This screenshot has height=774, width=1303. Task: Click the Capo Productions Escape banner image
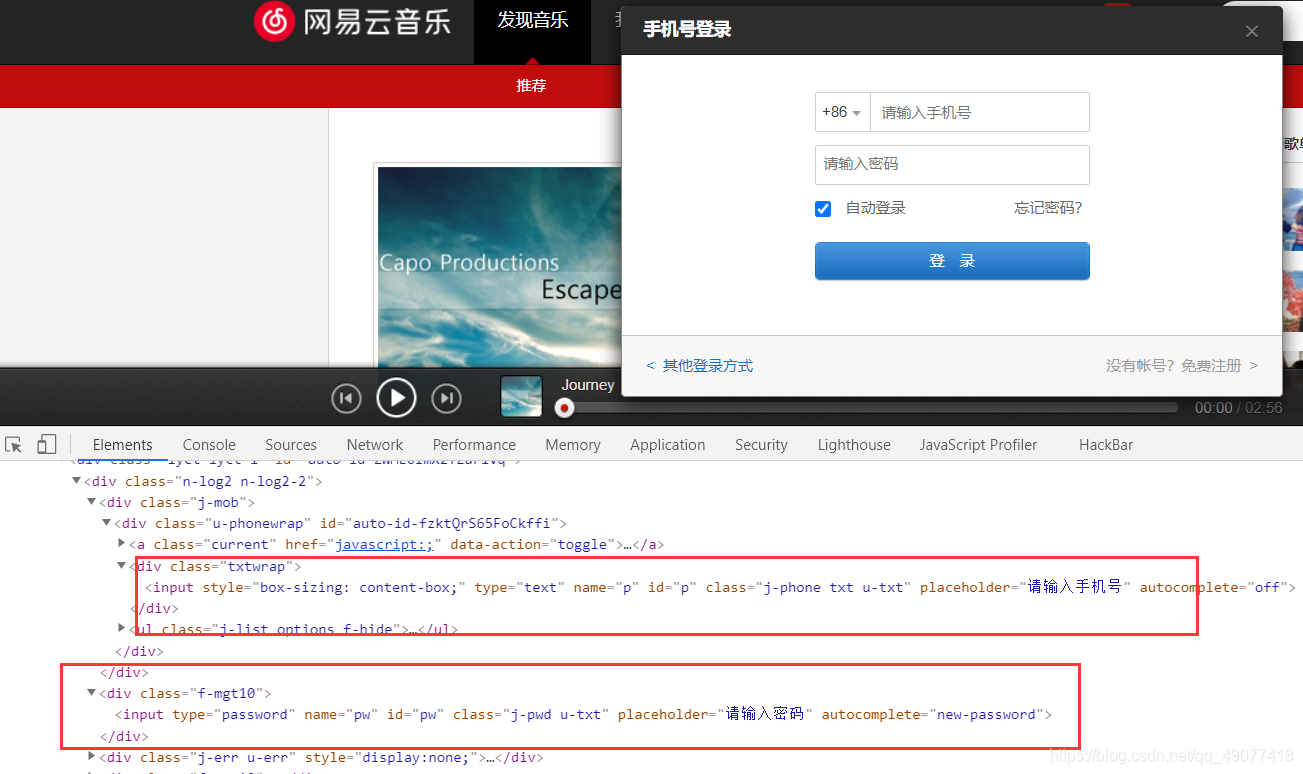[498, 266]
